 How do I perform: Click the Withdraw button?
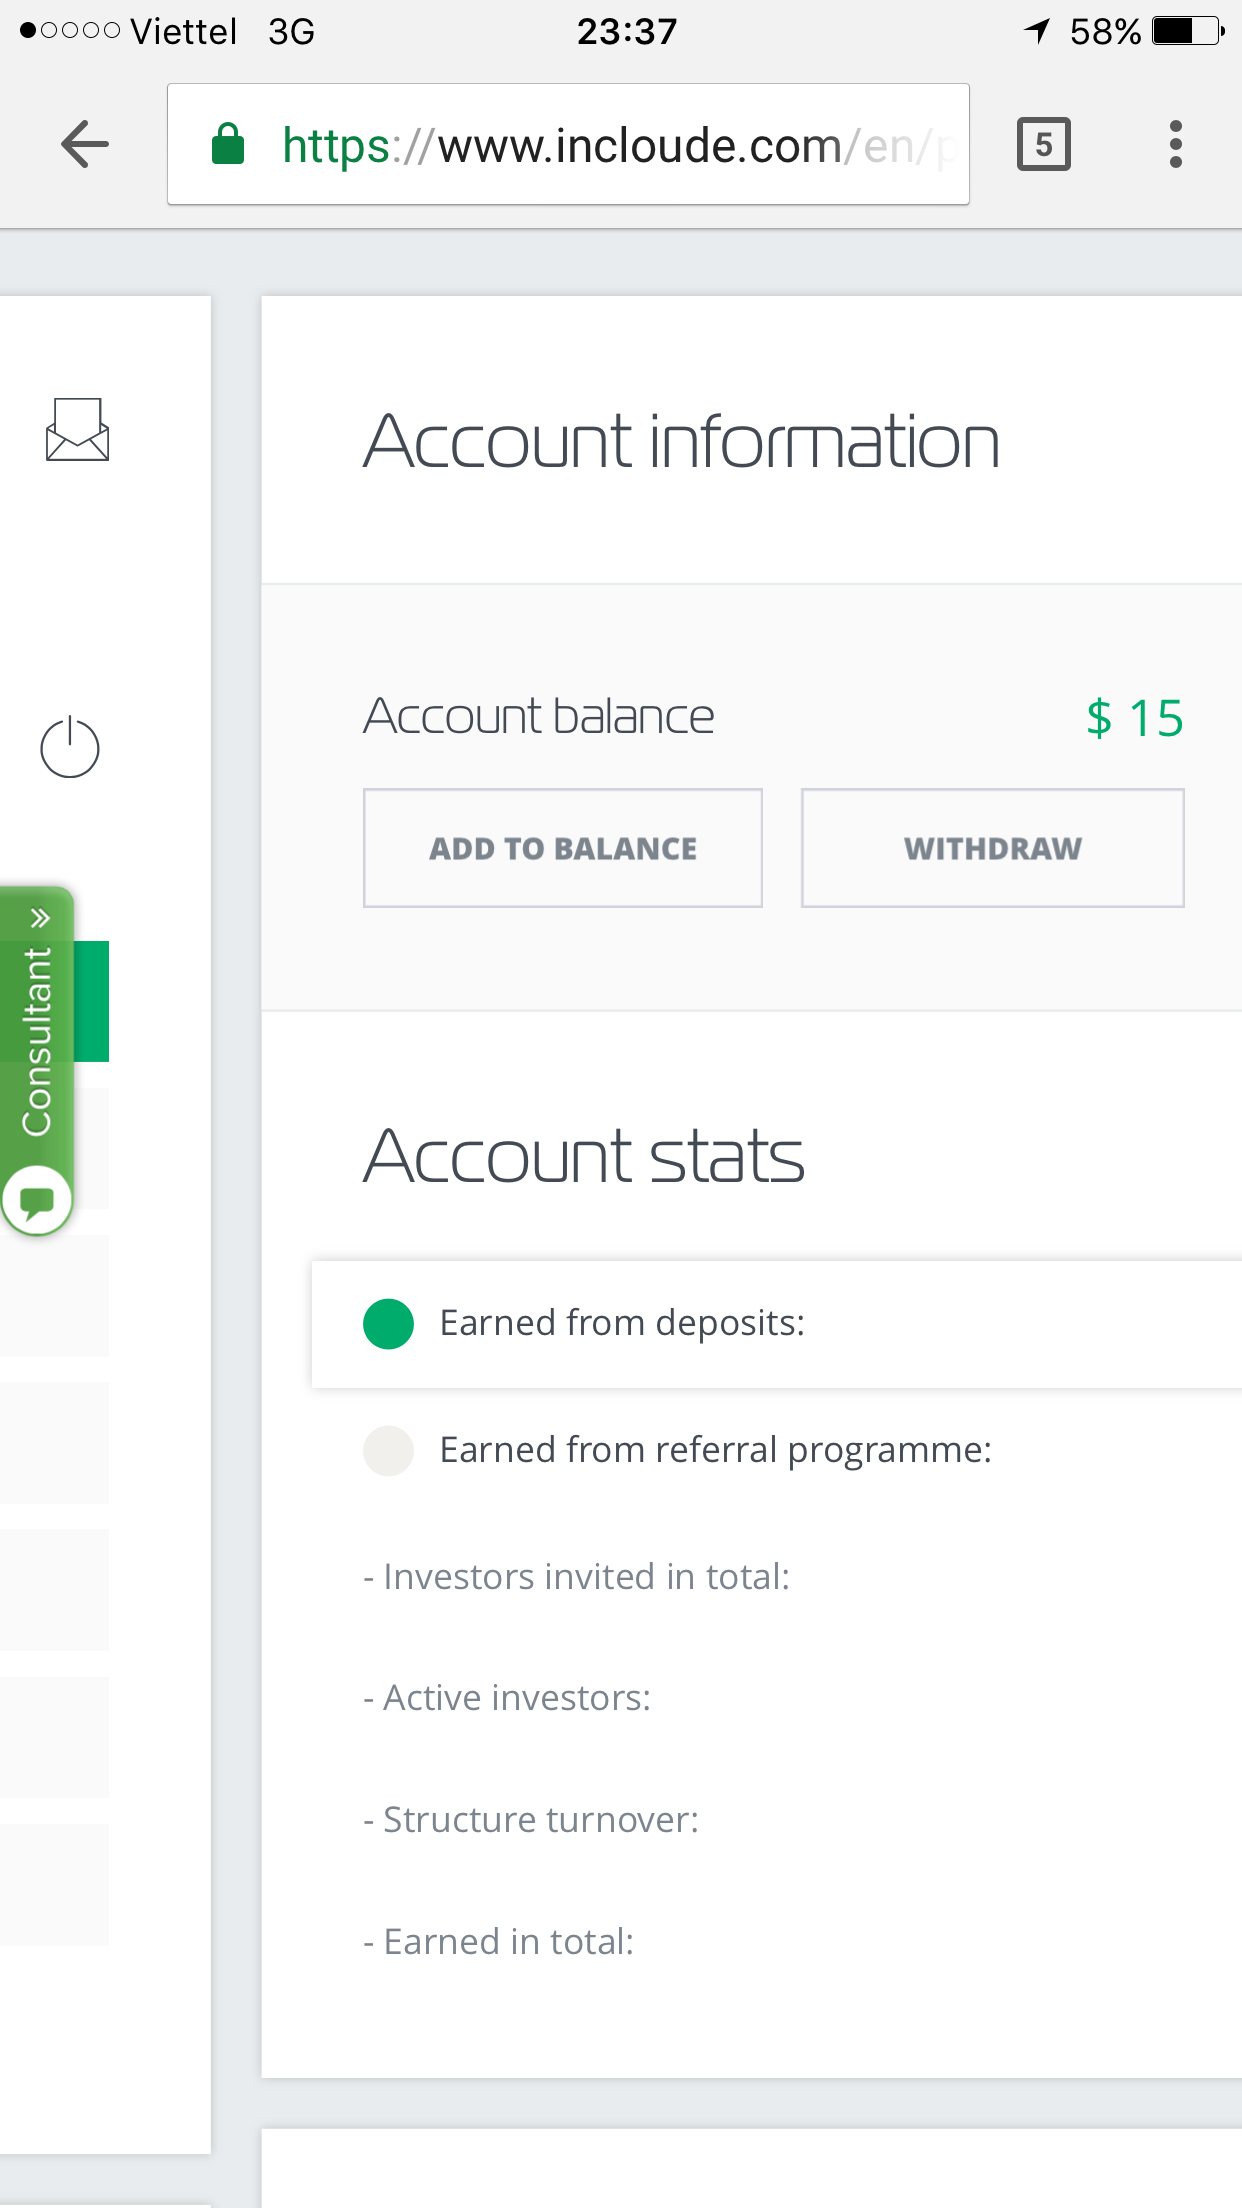coord(992,848)
